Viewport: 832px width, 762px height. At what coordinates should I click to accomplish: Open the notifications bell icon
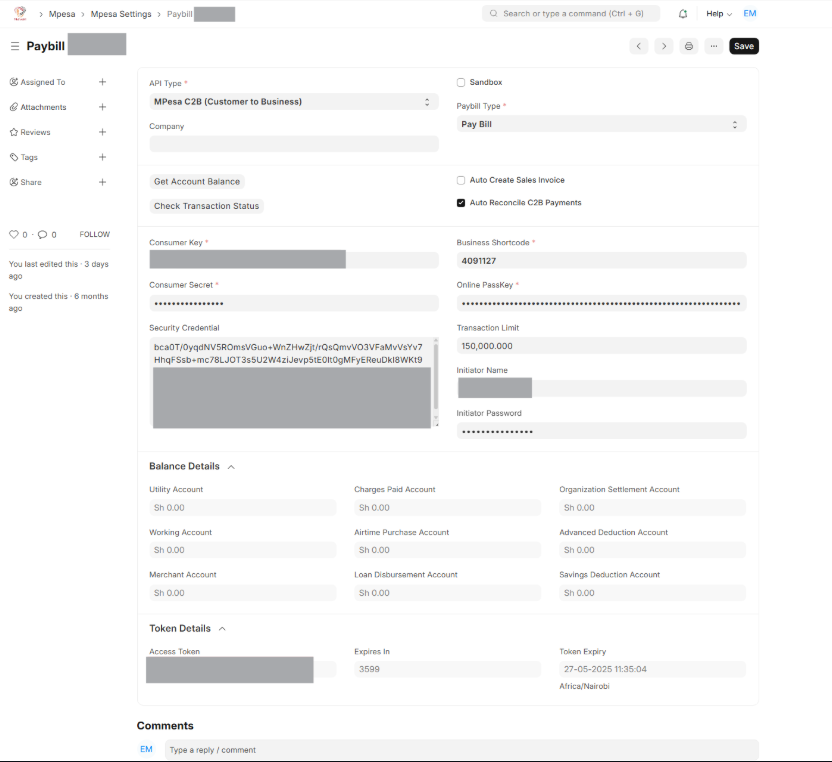683,14
